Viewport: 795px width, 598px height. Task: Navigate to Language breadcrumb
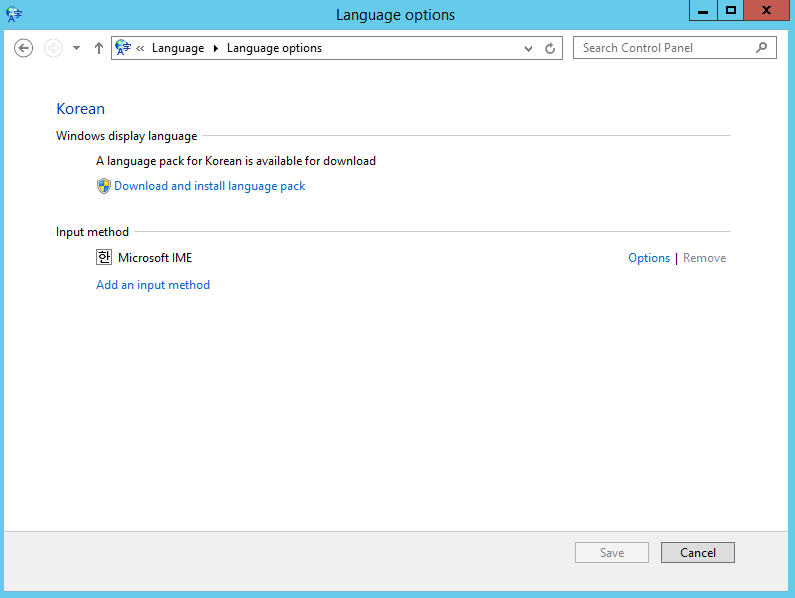click(178, 48)
